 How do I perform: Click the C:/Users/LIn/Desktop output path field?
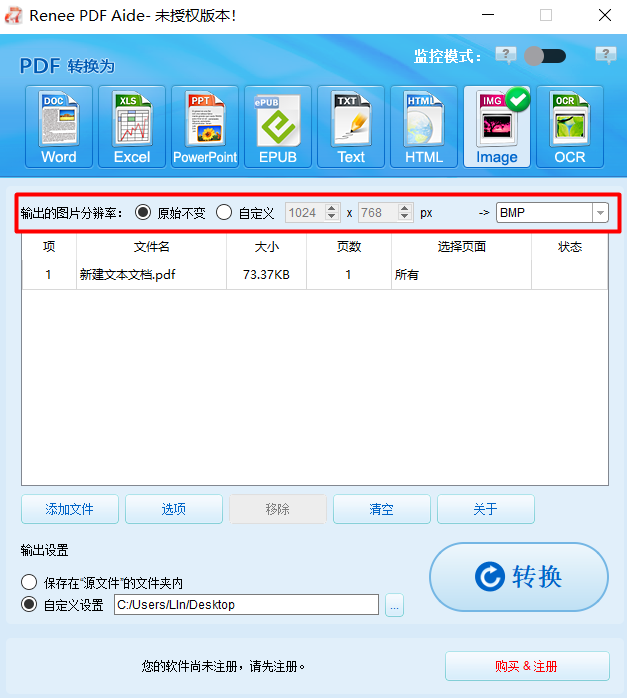[247, 605]
